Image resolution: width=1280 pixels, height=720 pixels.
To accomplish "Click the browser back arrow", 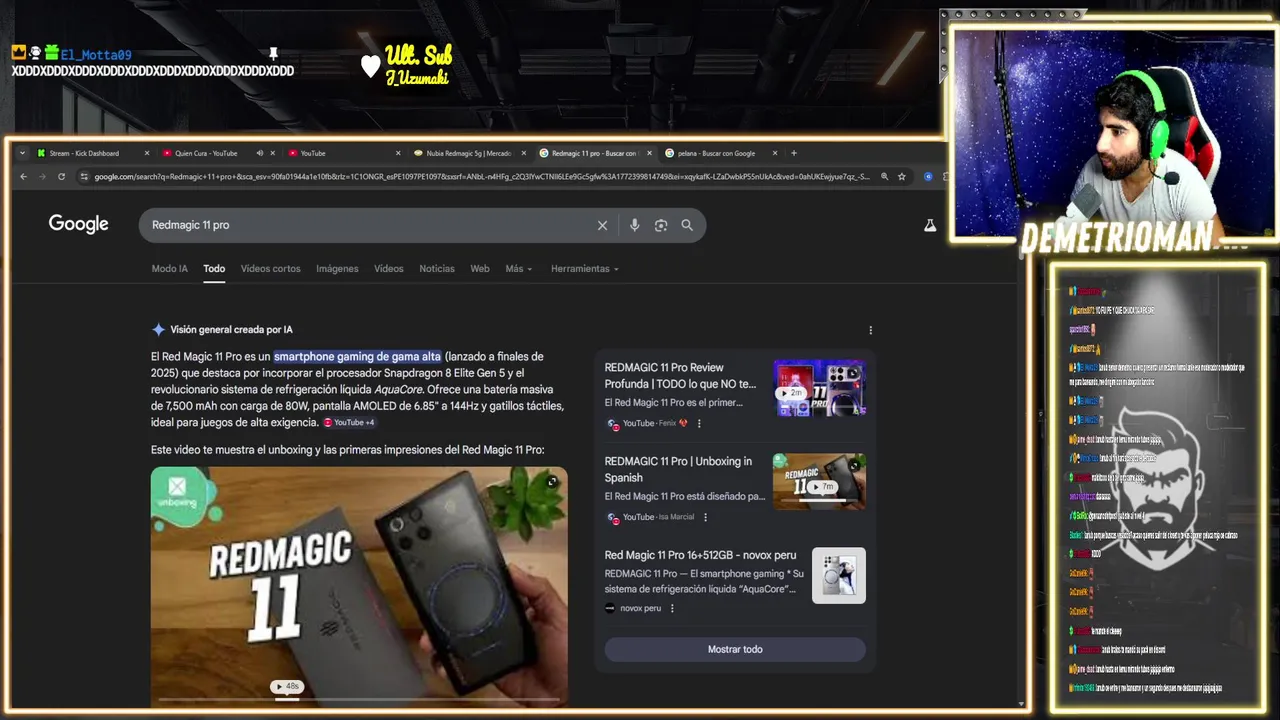I will 24,177.
